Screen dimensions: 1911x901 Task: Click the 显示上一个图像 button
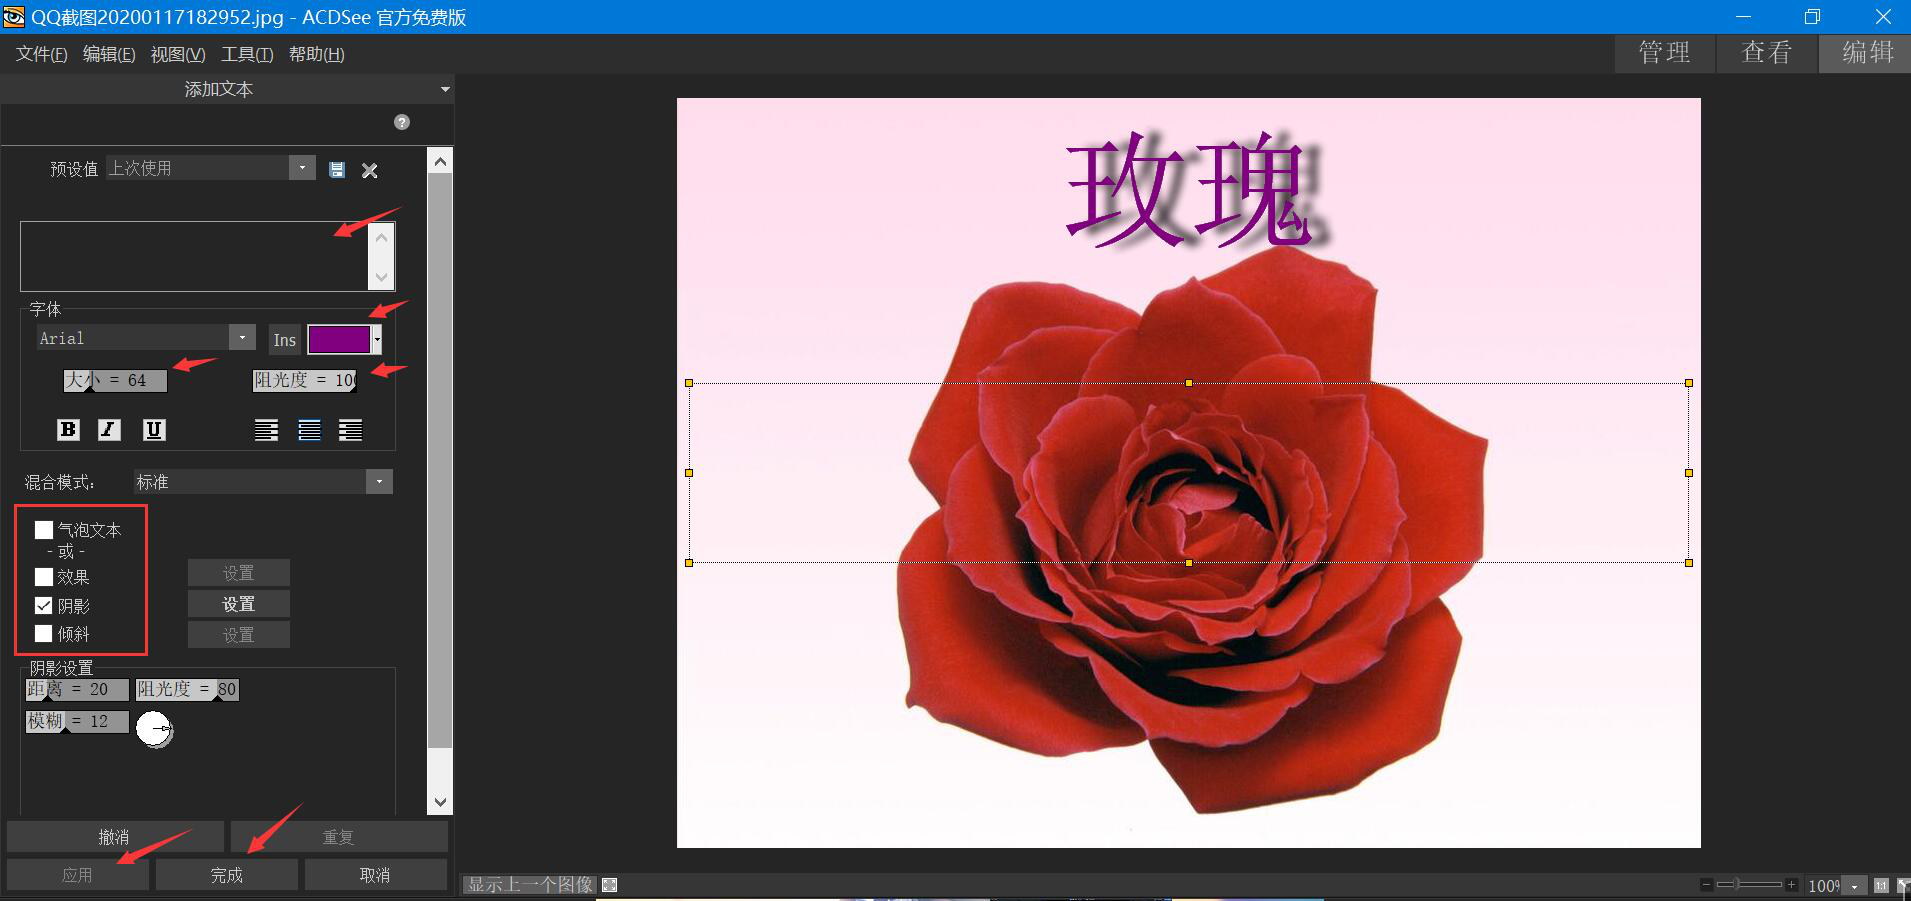pos(530,885)
